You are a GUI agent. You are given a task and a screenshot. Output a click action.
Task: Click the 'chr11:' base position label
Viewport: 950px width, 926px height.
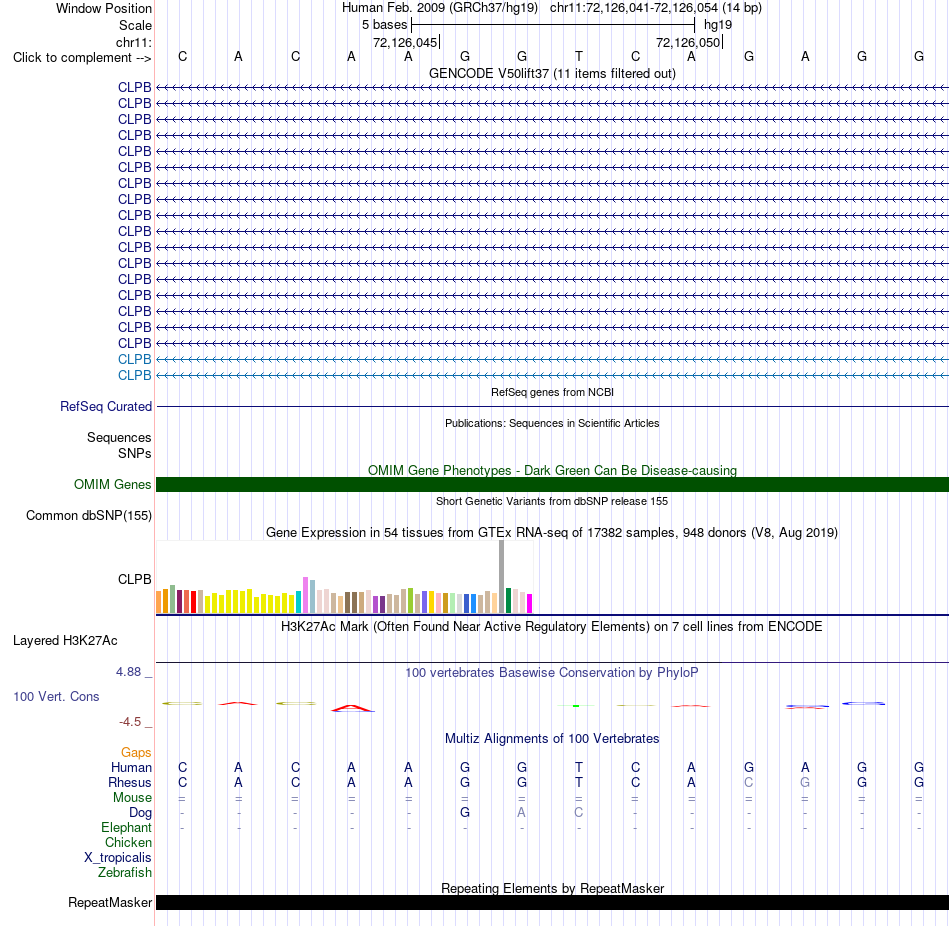pos(133,42)
